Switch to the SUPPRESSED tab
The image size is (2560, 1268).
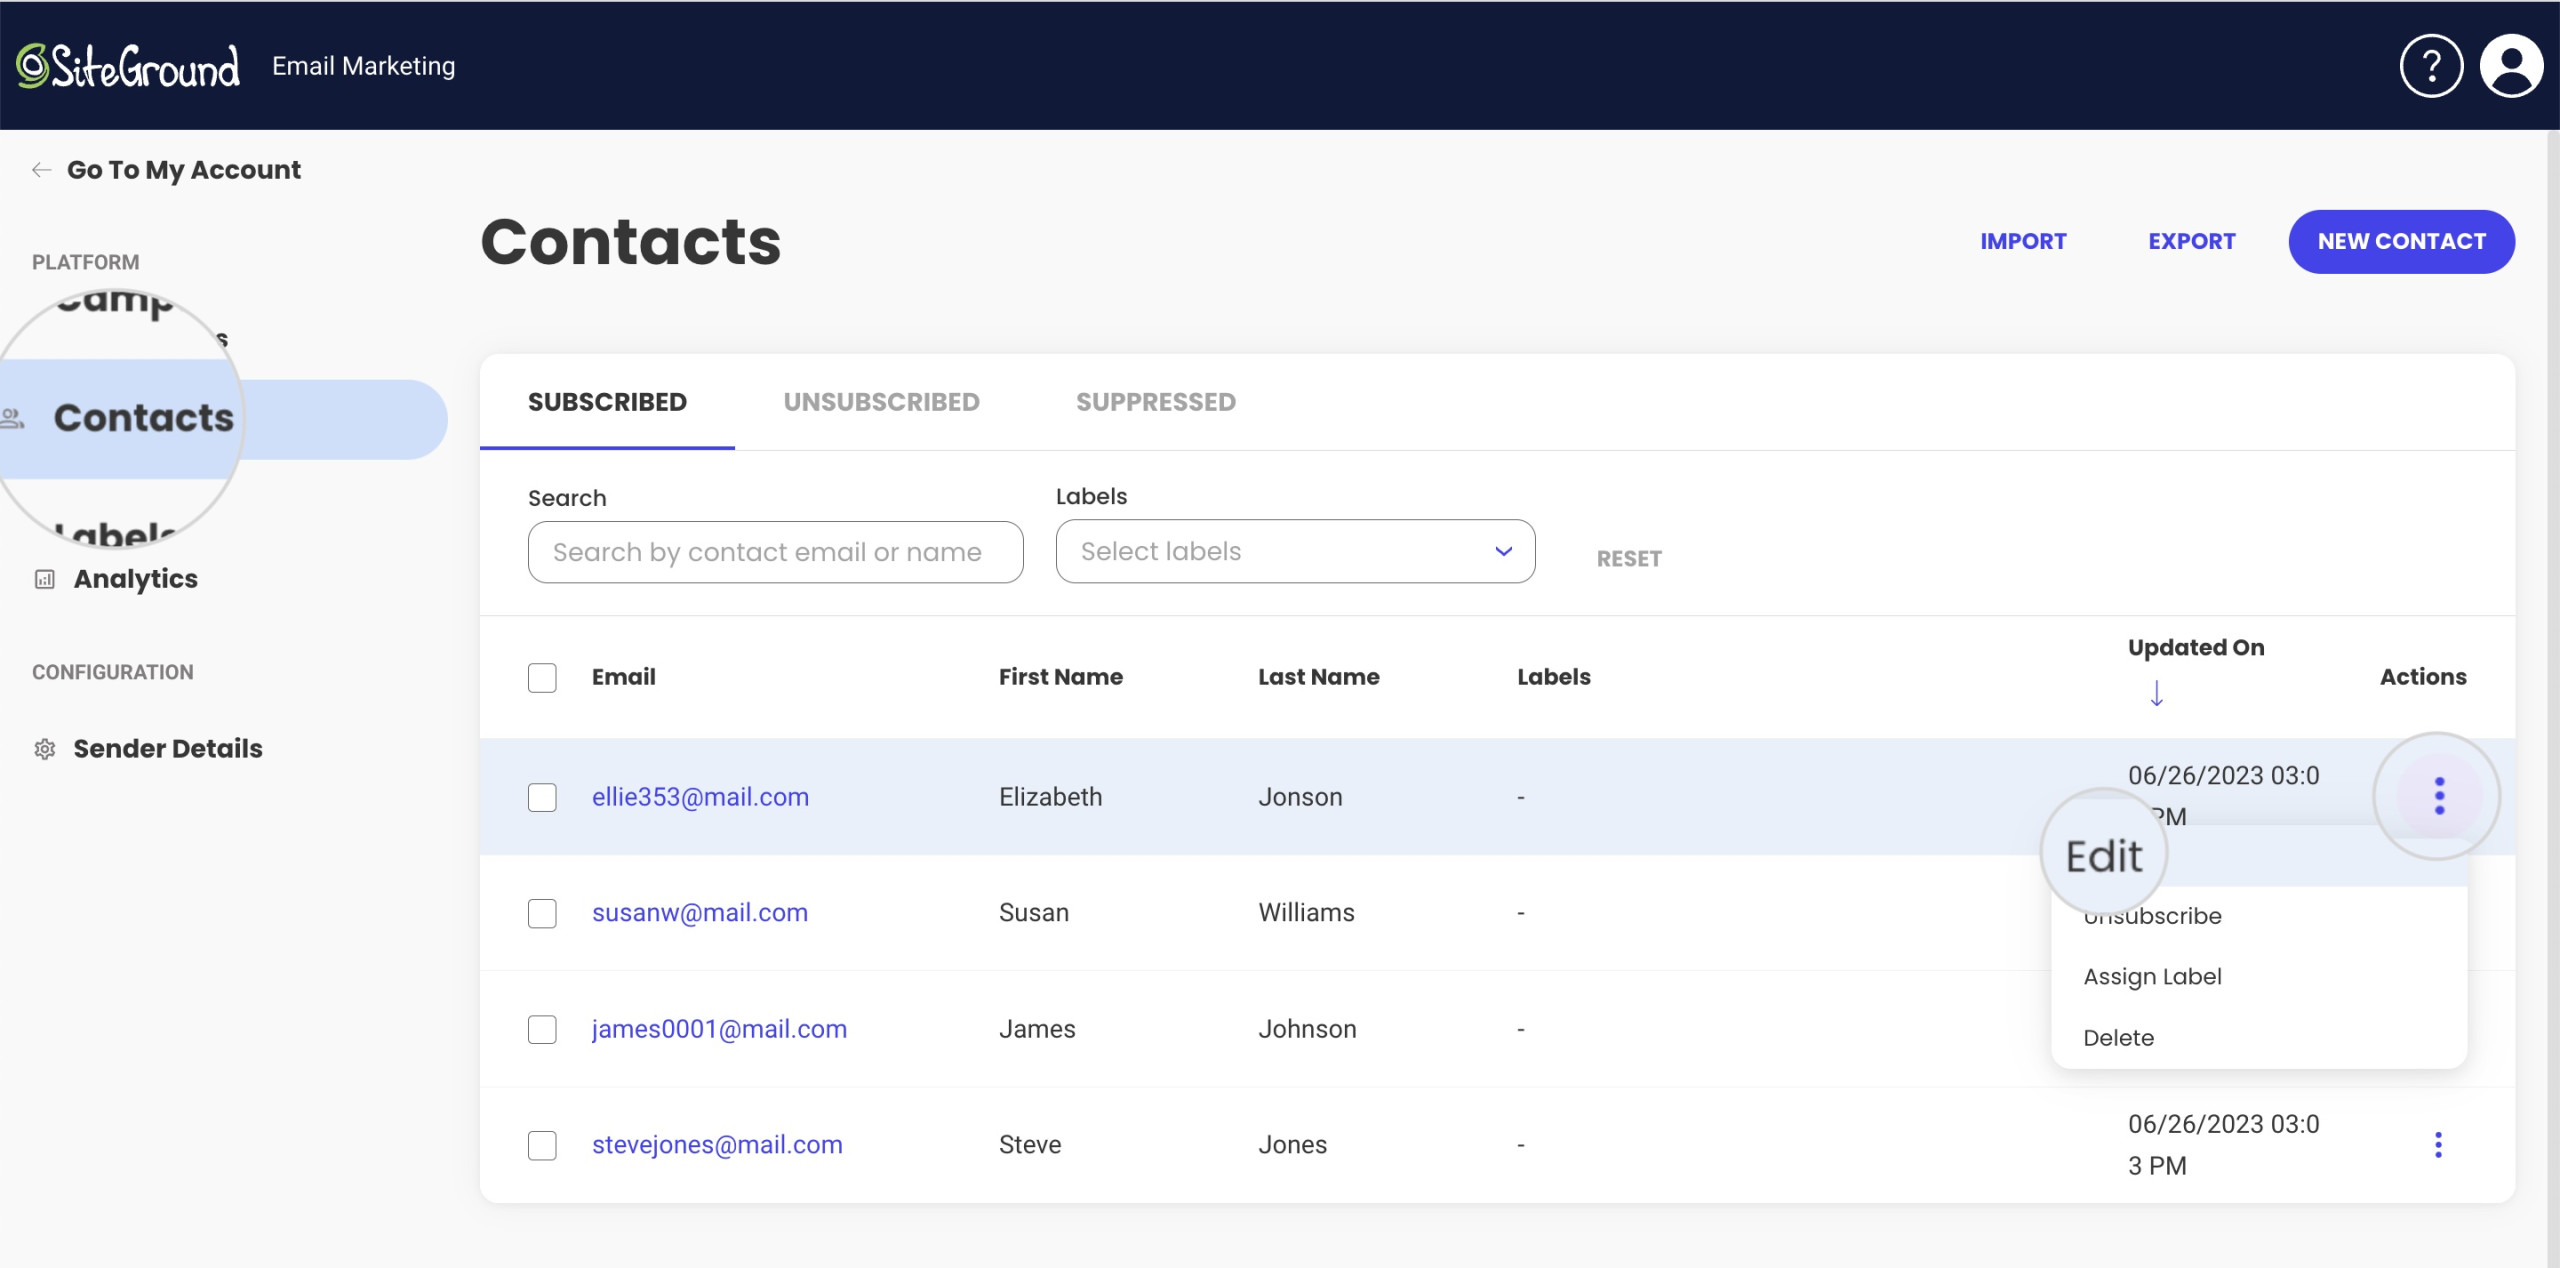[x=1156, y=400]
